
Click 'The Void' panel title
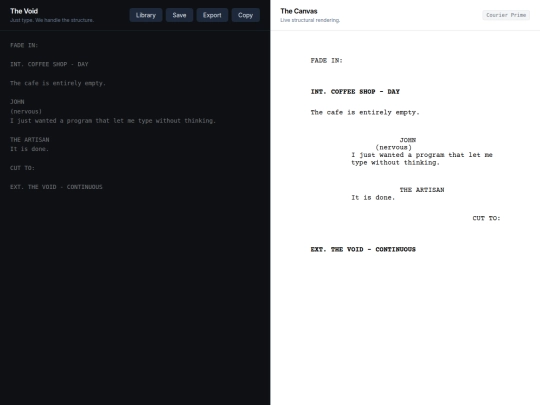[x=24, y=11]
